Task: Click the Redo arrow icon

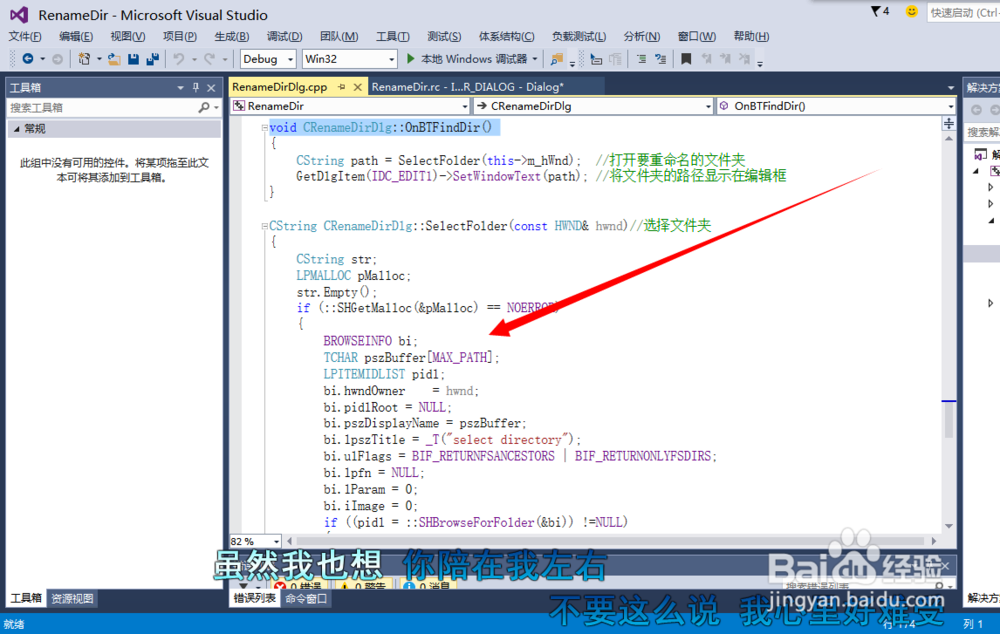Action: 209,59
